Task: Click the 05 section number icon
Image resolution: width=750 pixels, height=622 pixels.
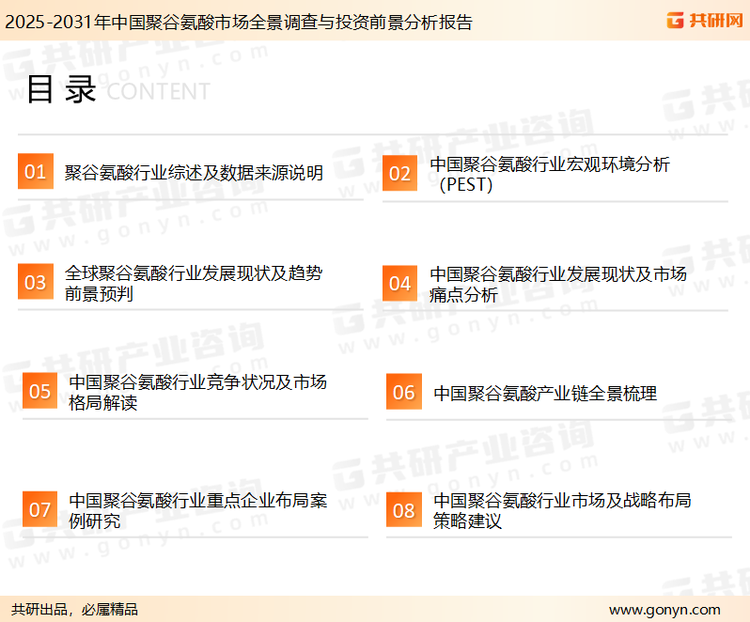Action: [x=40, y=391]
